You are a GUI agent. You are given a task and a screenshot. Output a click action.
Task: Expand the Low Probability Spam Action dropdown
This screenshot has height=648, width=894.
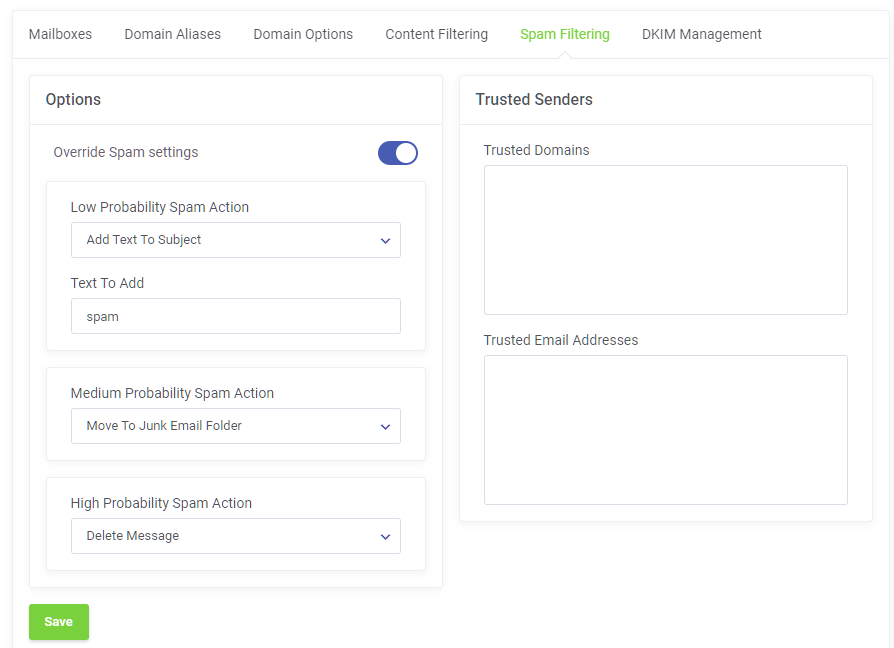point(235,240)
